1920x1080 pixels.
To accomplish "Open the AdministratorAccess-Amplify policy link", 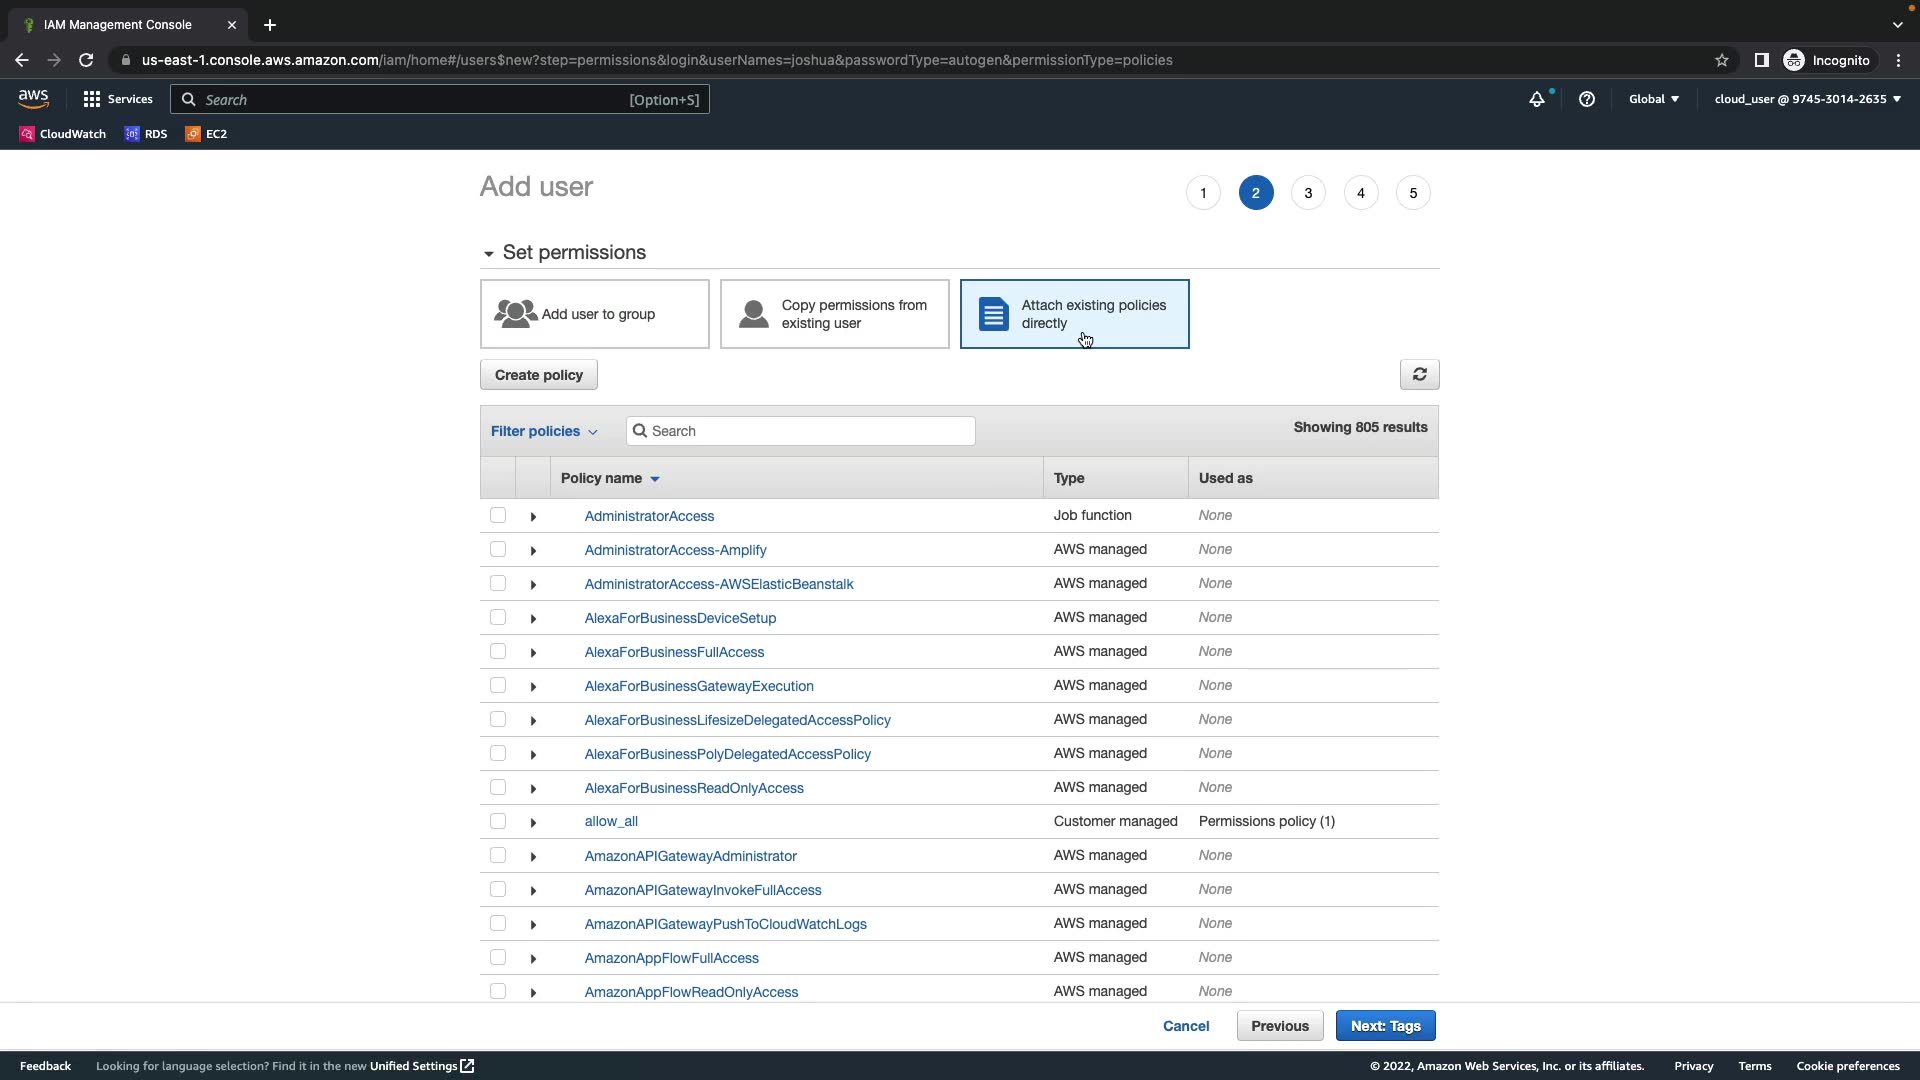I will coord(675,550).
